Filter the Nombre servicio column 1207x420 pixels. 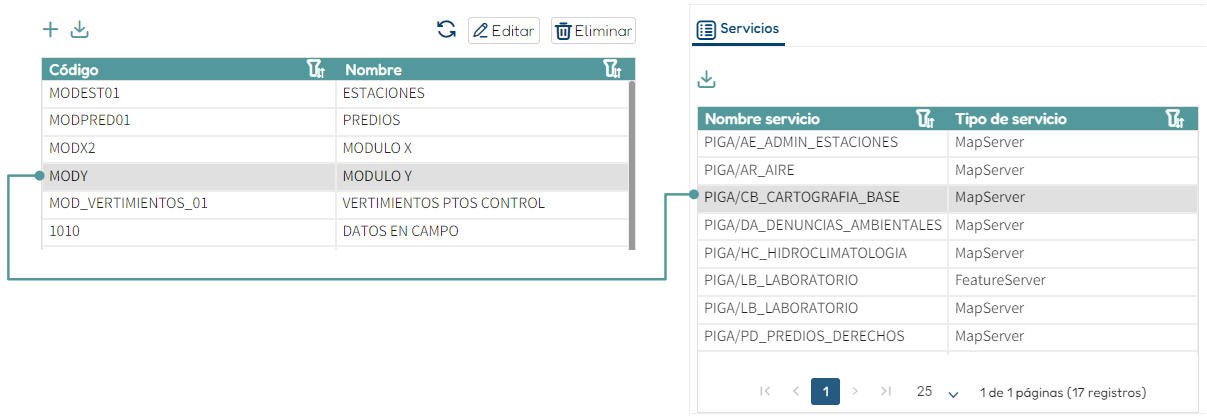coord(926,119)
